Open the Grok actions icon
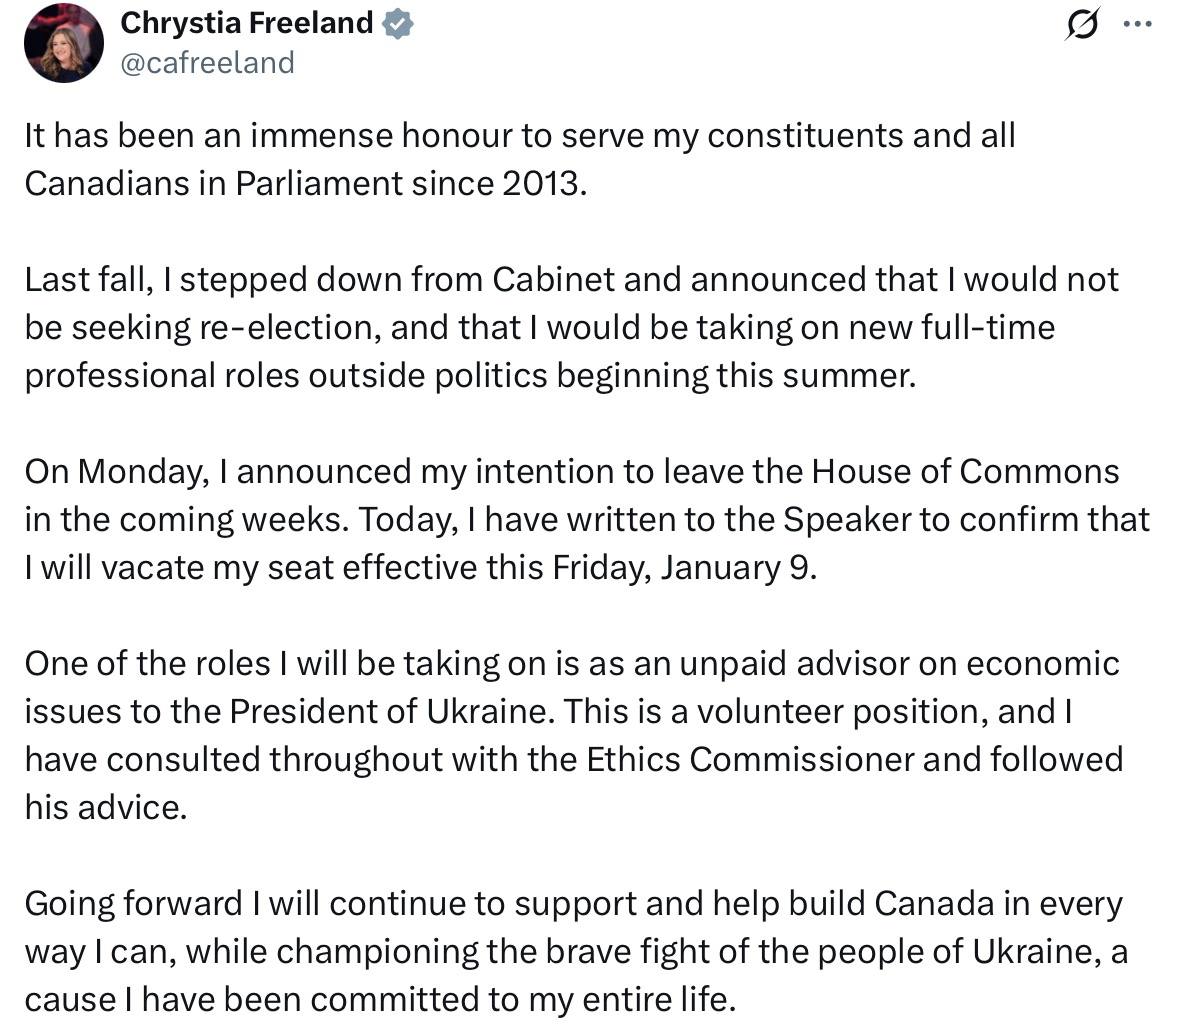Viewport: 1179px width, 1036px height. coord(1081,24)
